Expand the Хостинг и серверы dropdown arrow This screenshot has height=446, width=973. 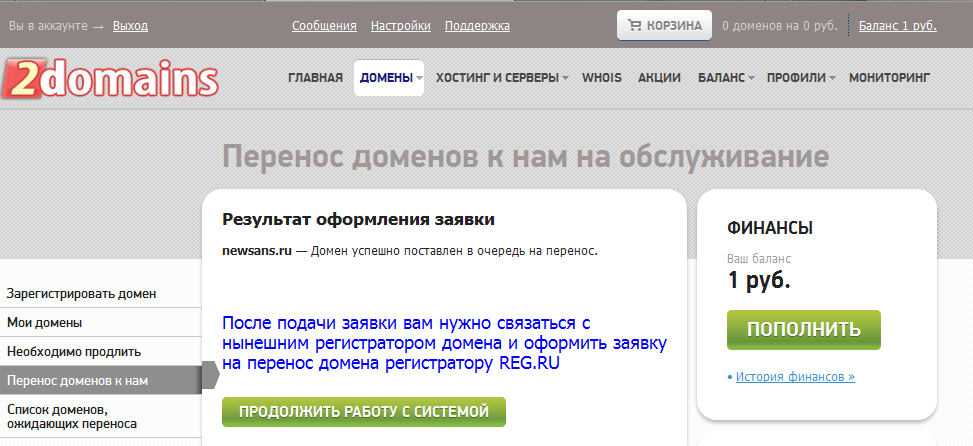click(565, 78)
